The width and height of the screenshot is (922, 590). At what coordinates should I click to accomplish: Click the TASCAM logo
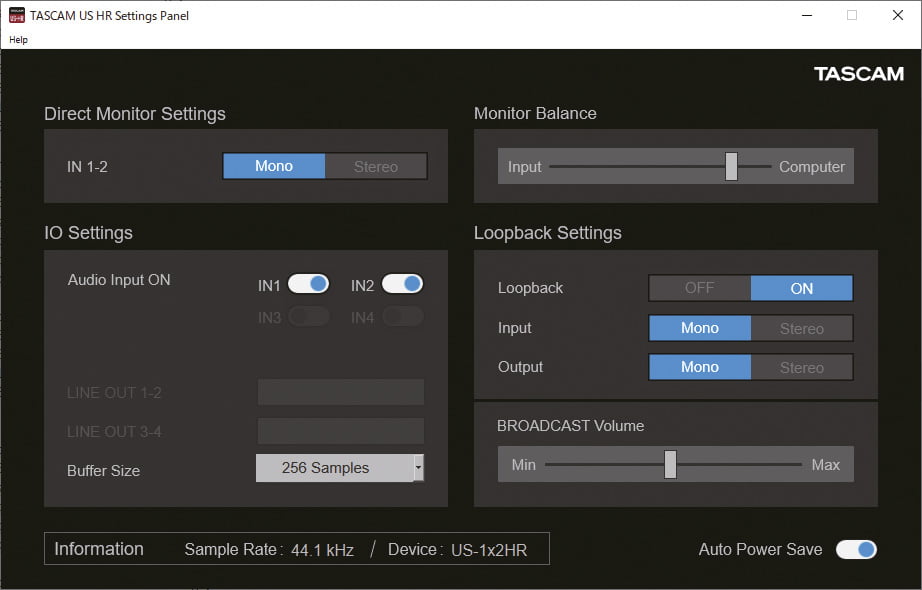[x=858, y=74]
